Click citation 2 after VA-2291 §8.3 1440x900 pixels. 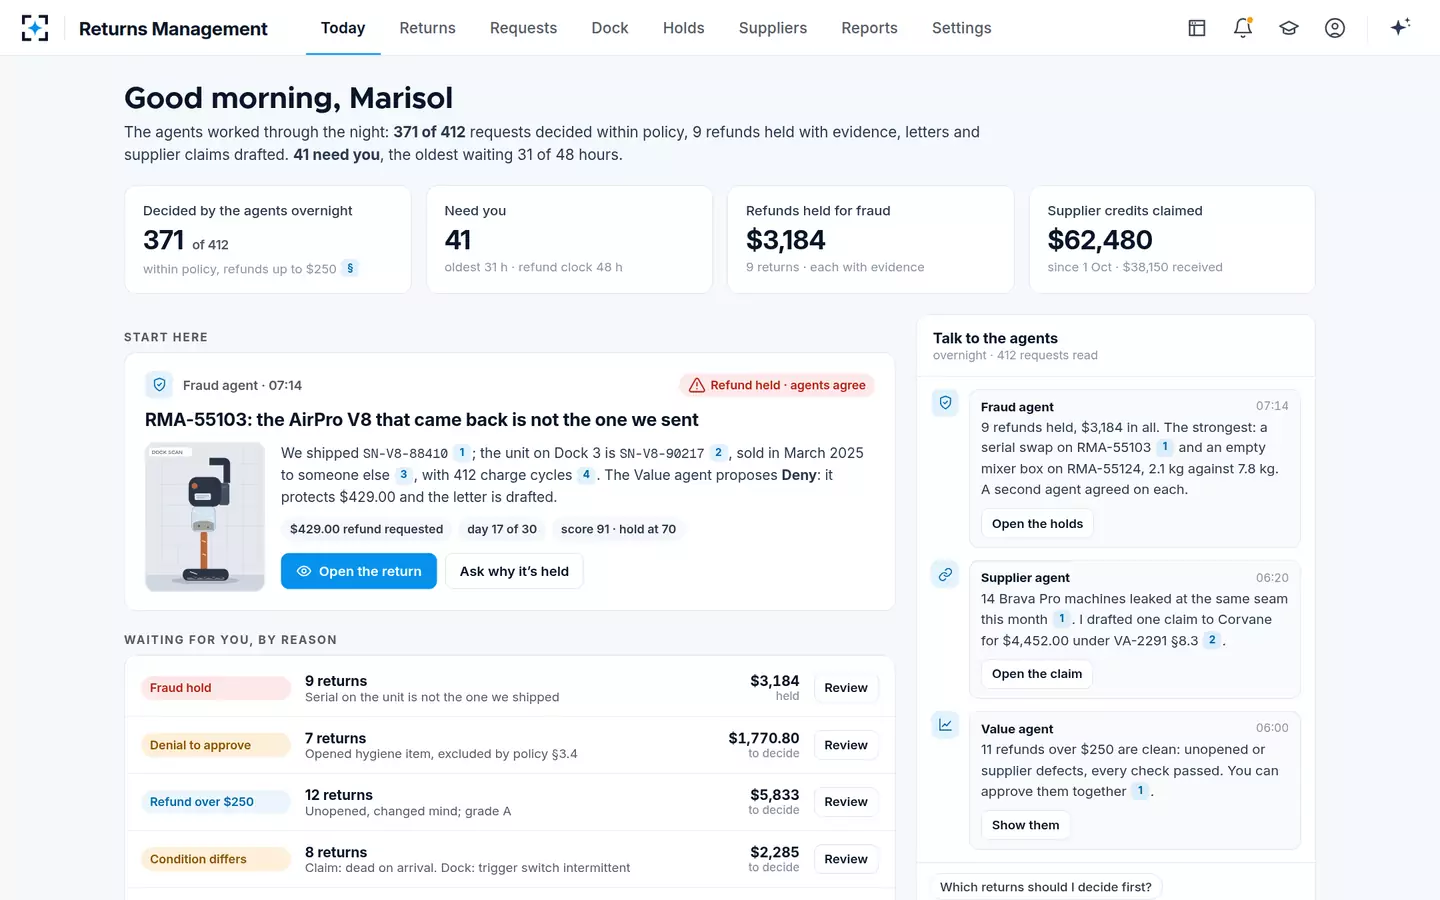1212,640
